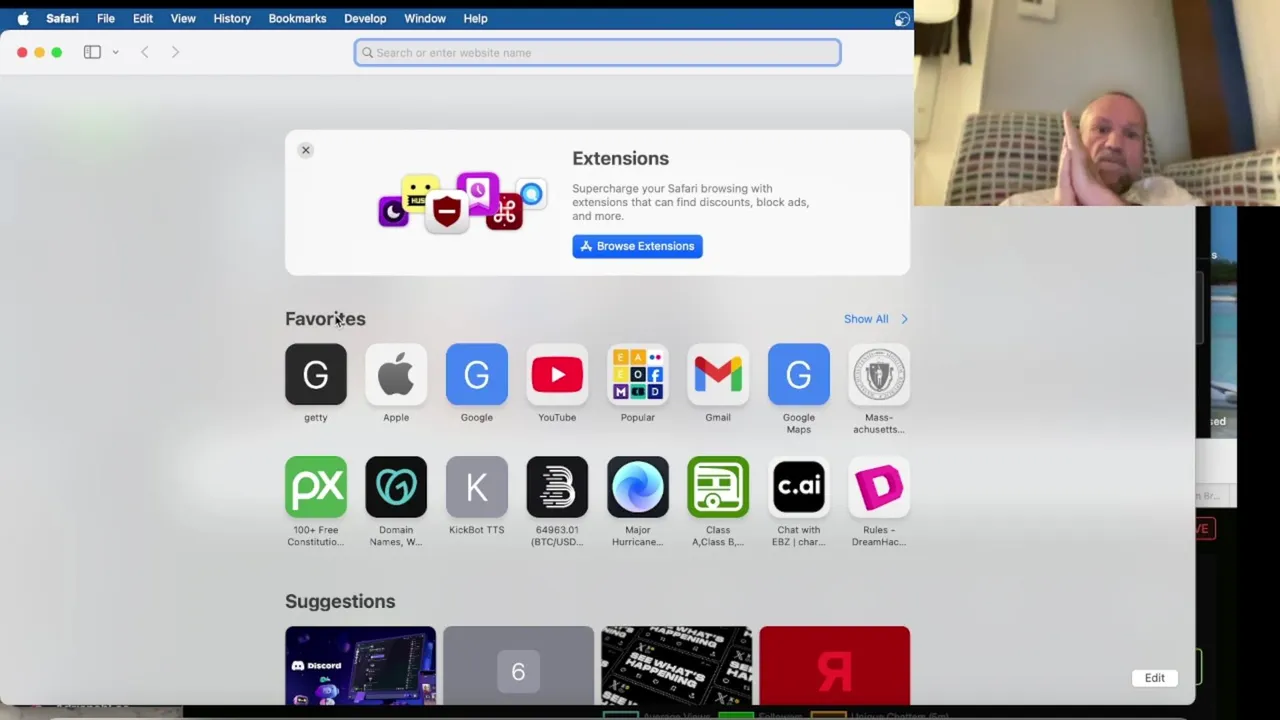Viewport: 1280px width, 720px height.
Task: Open the Help menu
Action: point(475,18)
